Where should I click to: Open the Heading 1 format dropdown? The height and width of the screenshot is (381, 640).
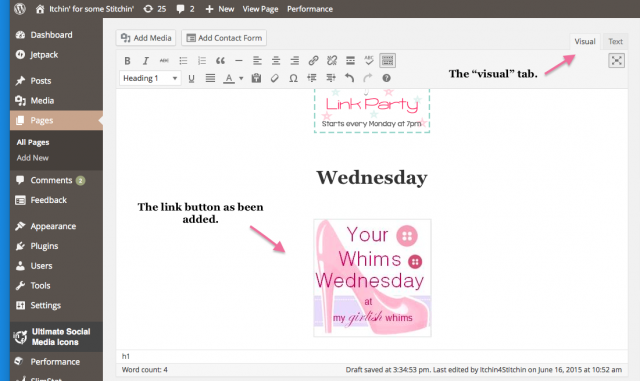(x=150, y=78)
